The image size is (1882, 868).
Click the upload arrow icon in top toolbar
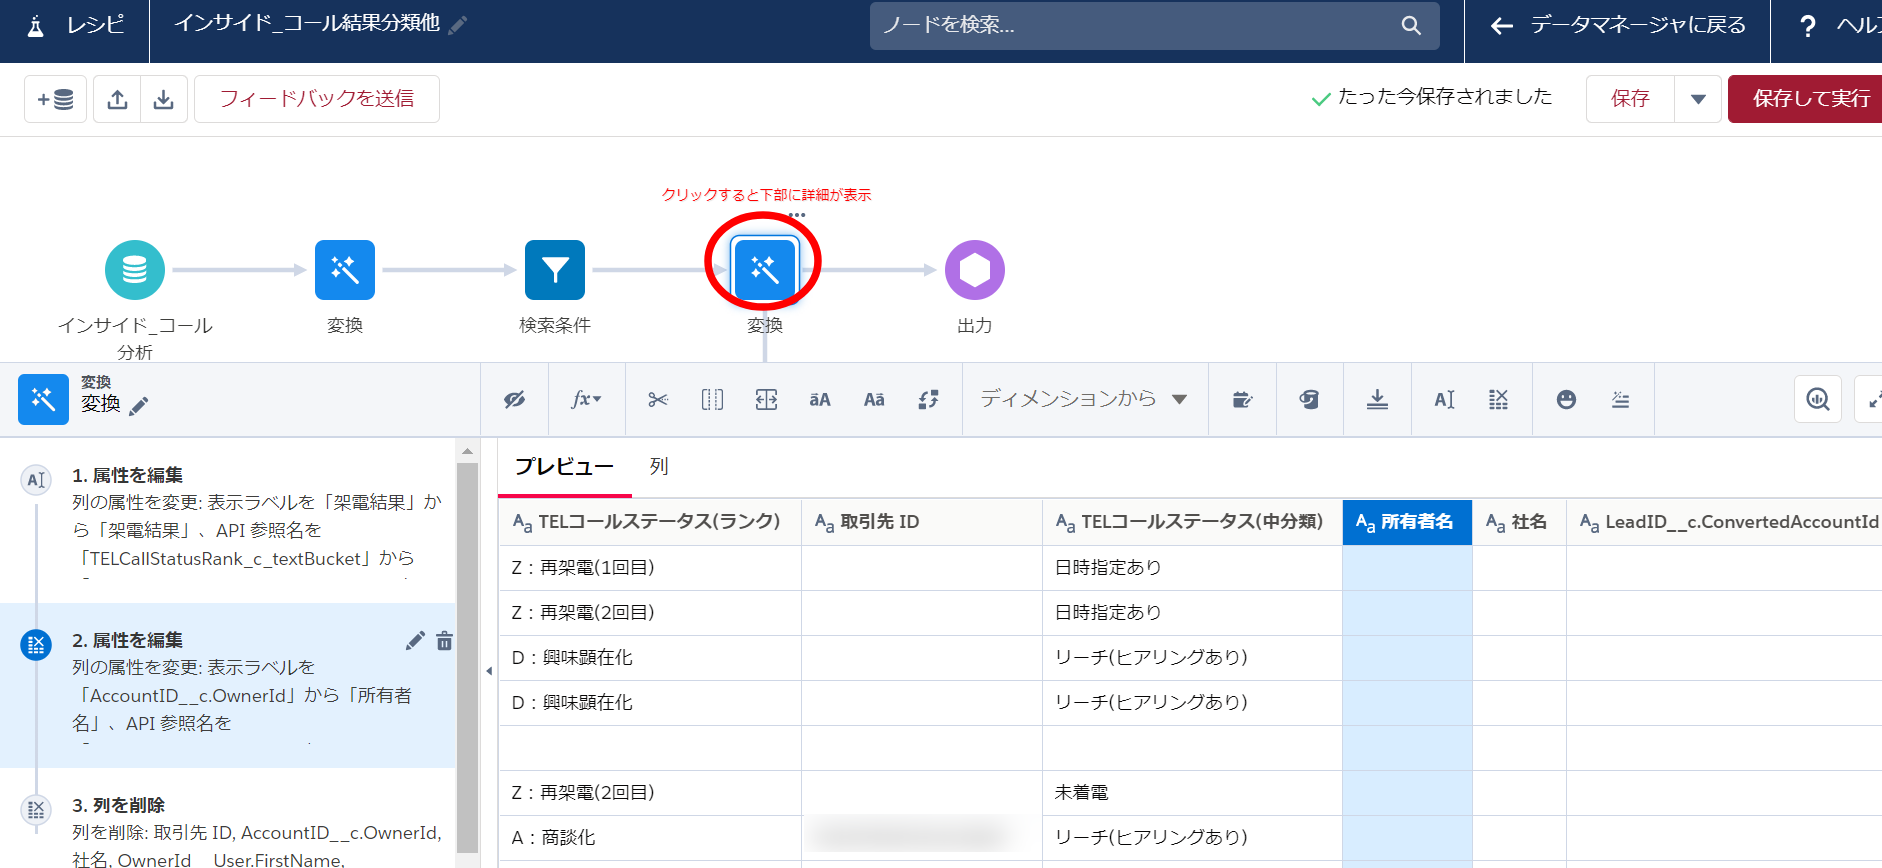[117, 99]
